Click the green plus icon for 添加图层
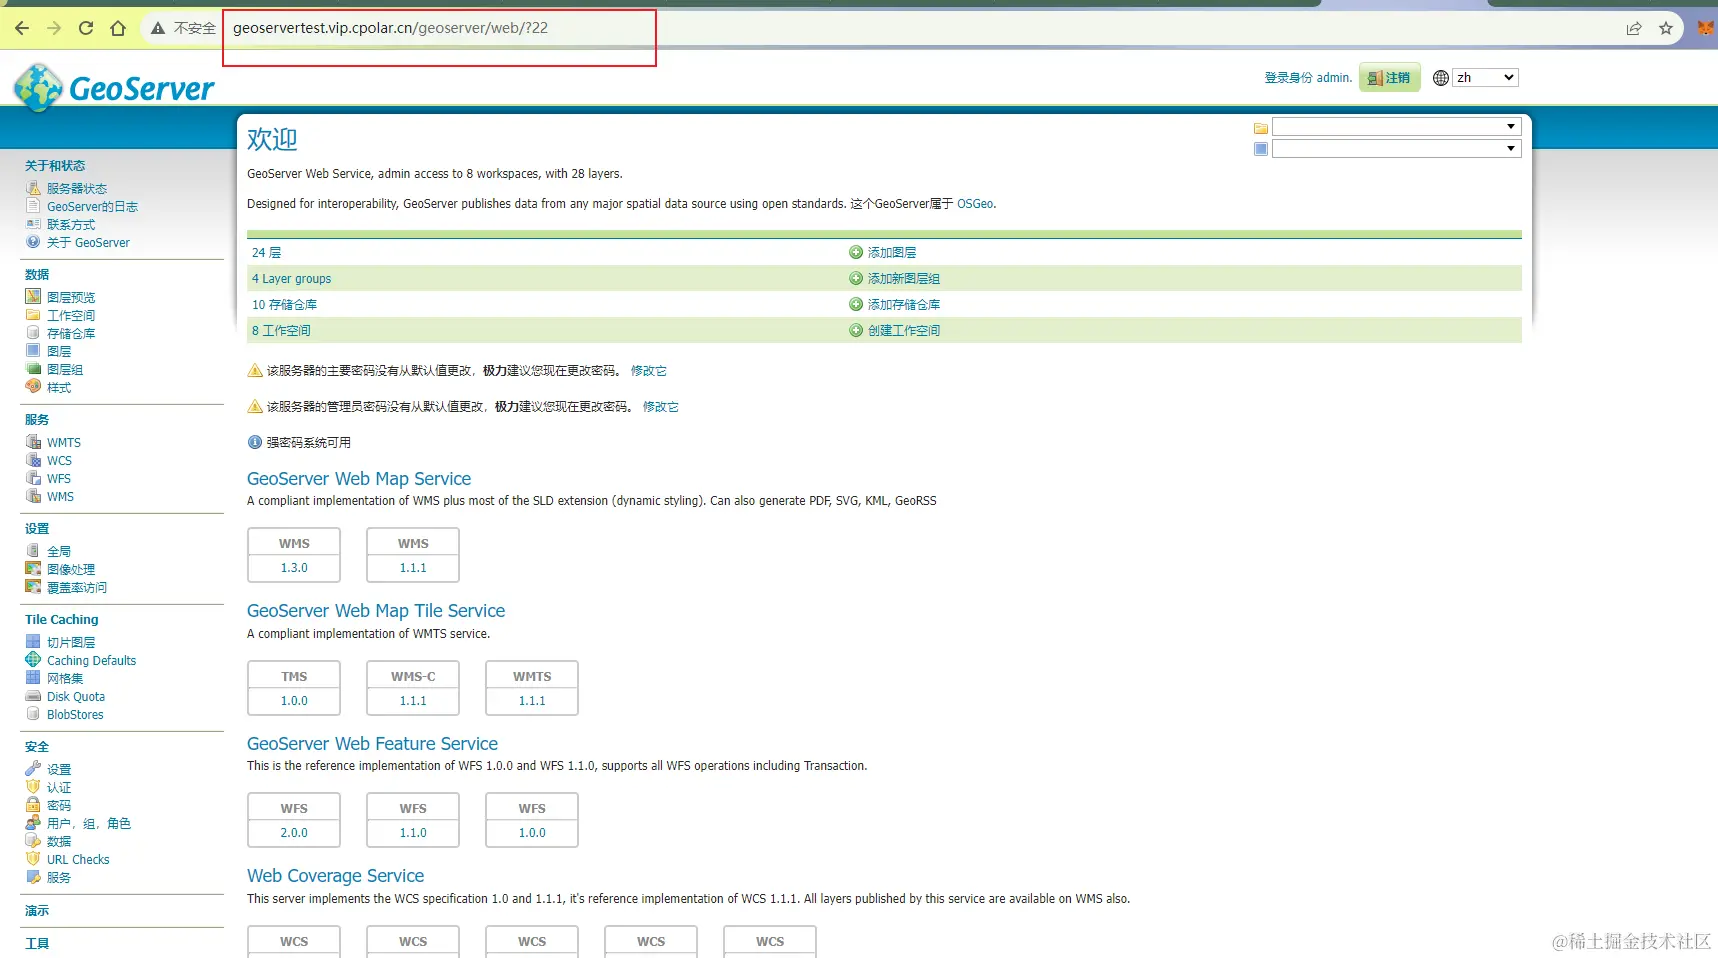The height and width of the screenshot is (958, 1718). pos(856,253)
